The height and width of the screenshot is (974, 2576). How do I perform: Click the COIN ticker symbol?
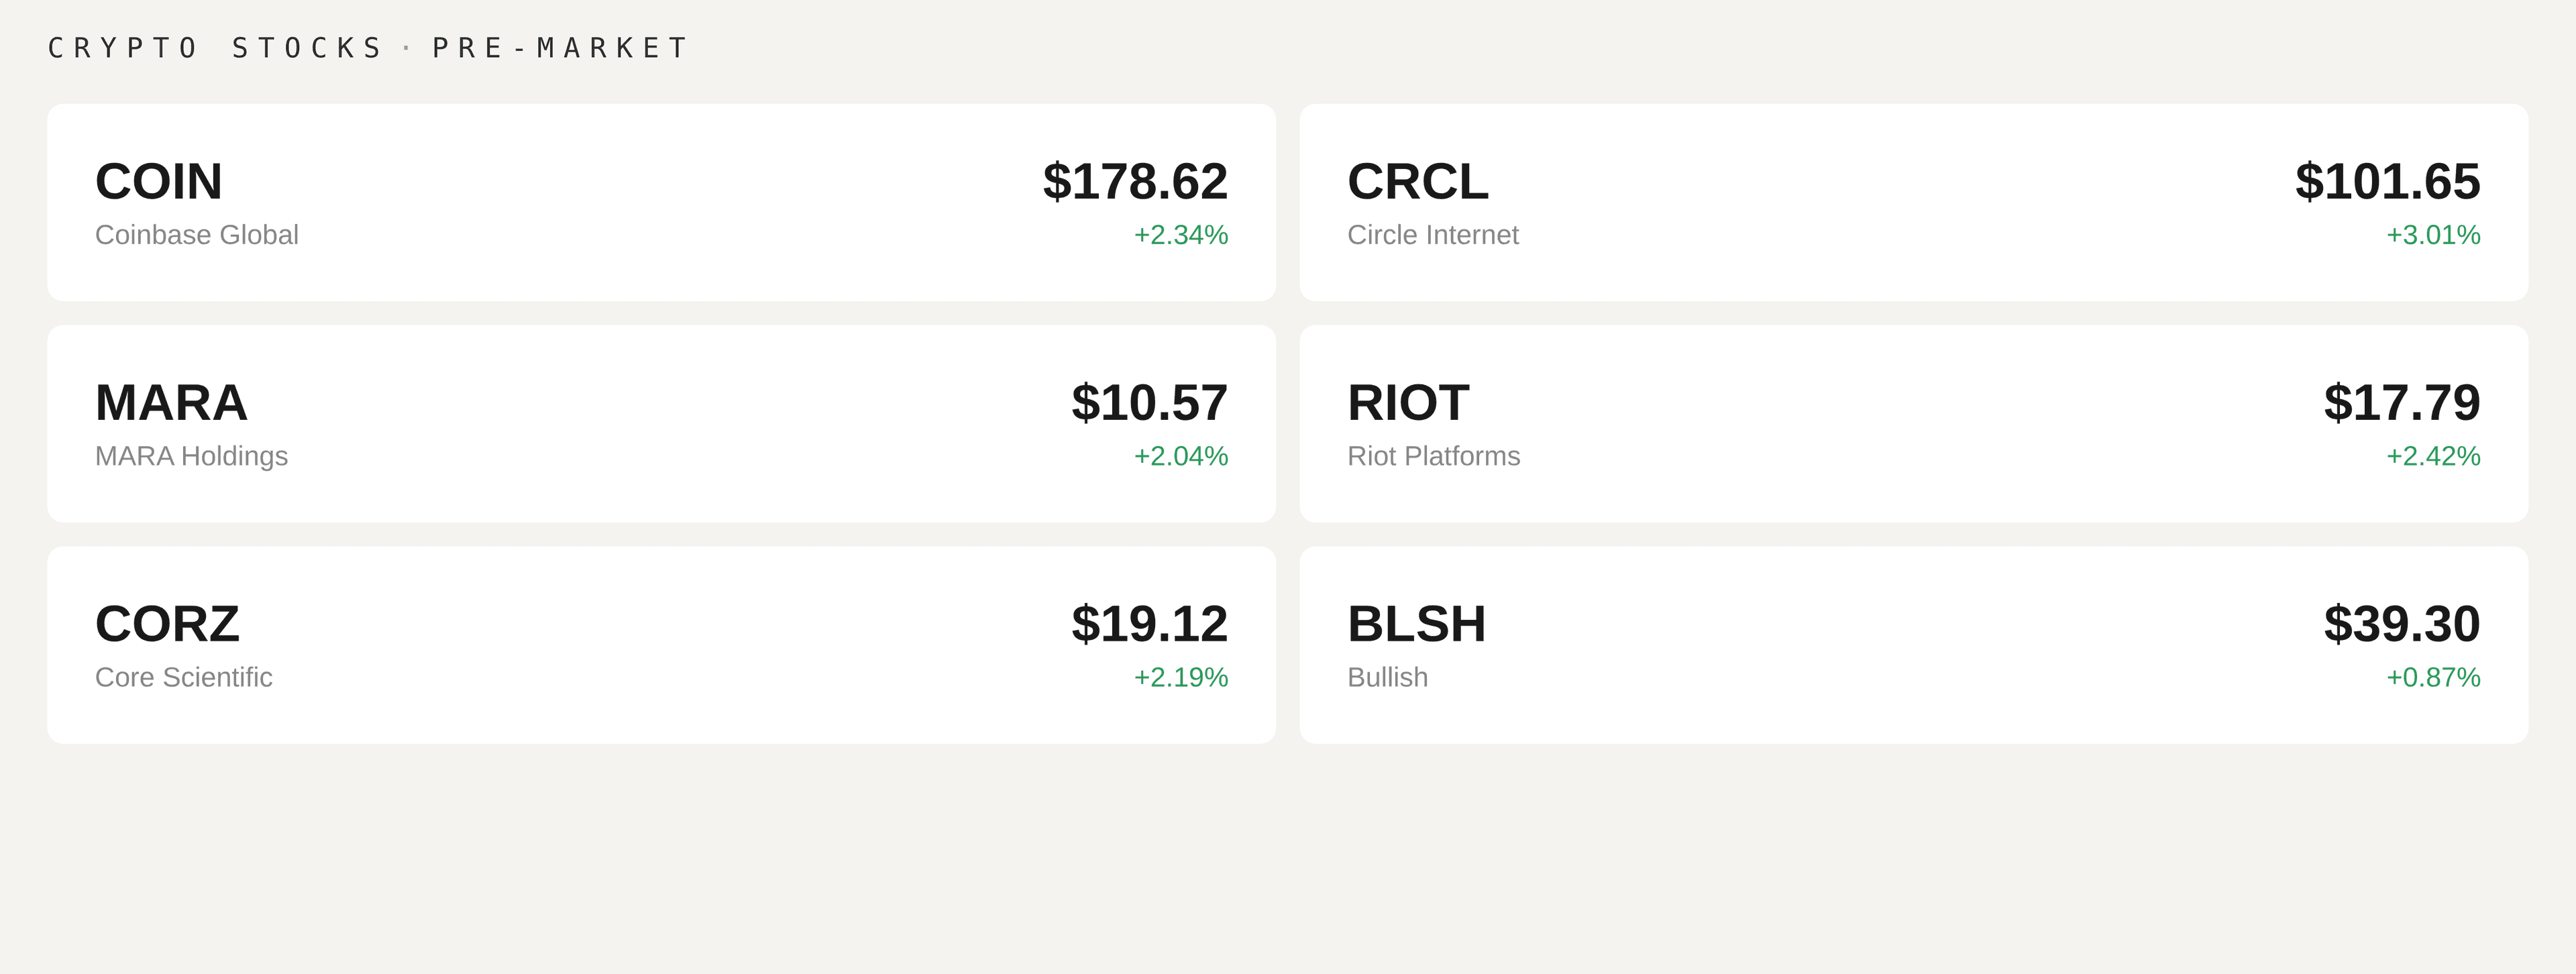click(158, 182)
